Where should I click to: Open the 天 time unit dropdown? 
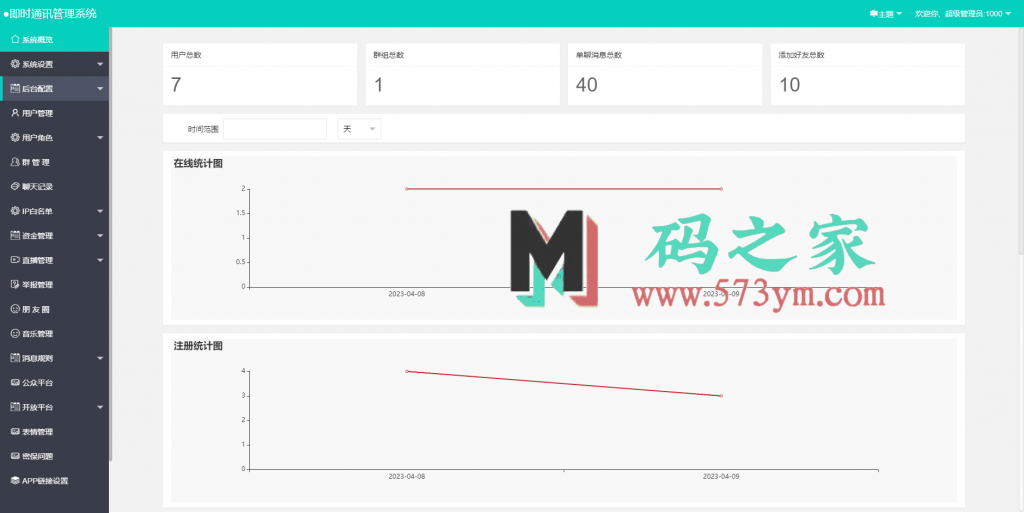coord(359,129)
